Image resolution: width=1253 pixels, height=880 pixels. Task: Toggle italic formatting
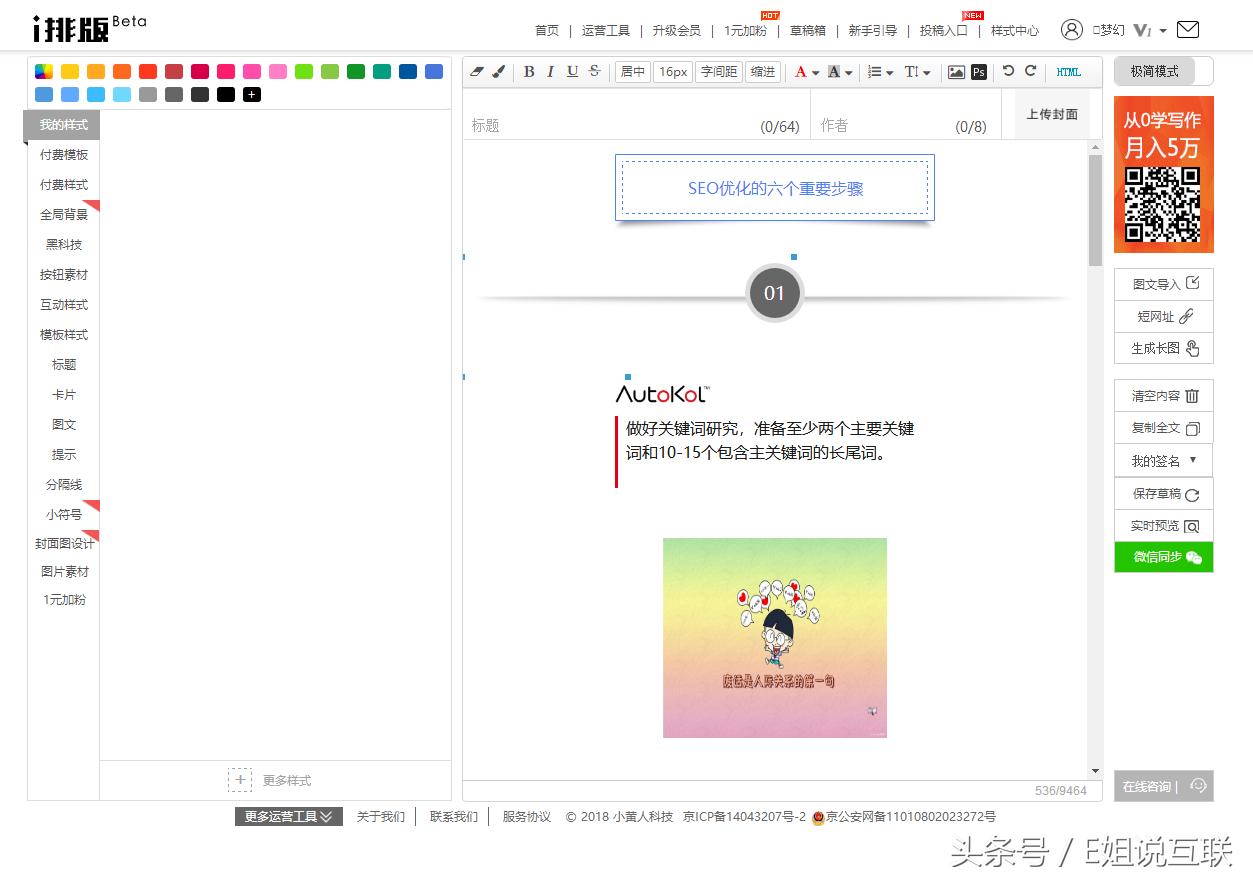coord(550,71)
